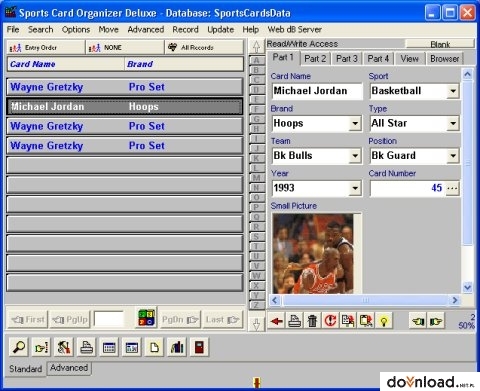Open the form window icon in bottom toolbar
480x391 pixels.
[x=132, y=347]
